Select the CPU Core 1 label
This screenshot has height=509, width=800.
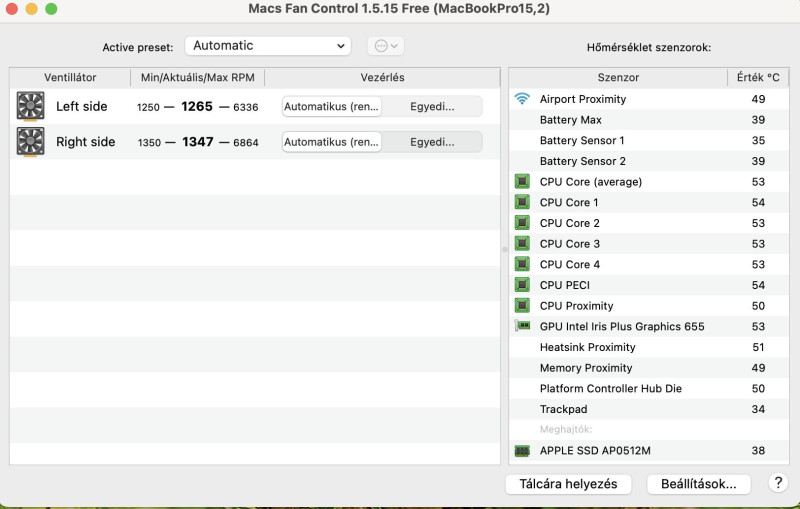coord(569,202)
